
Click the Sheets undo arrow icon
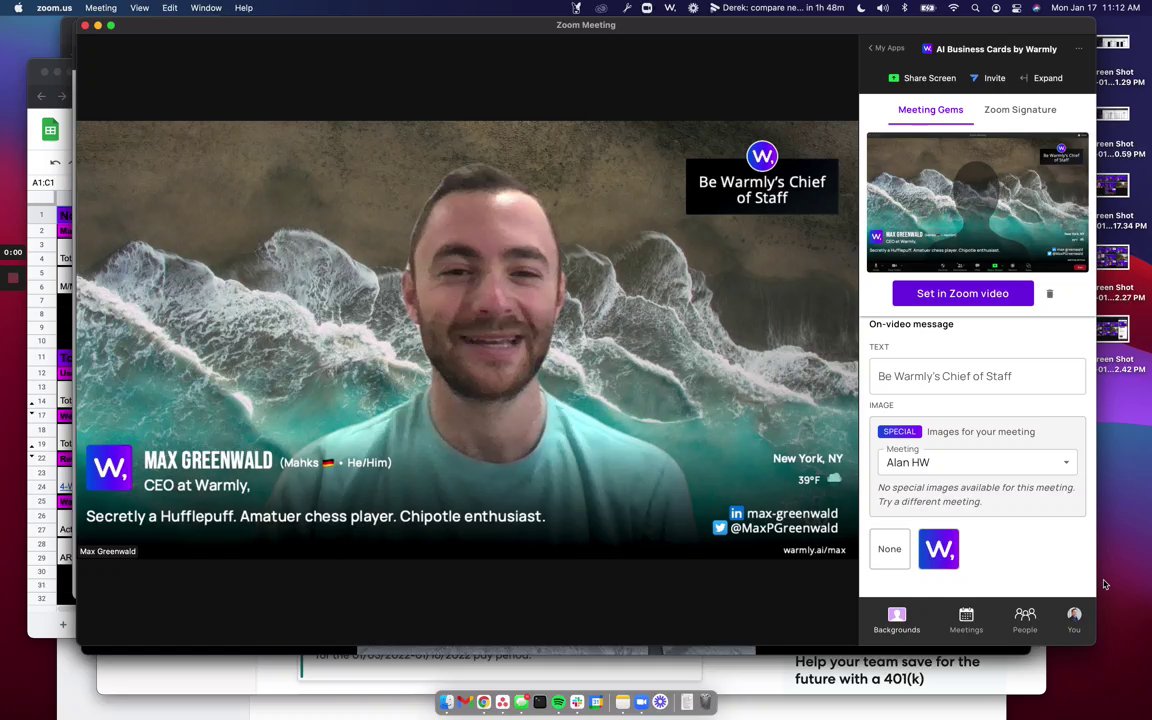55,162
